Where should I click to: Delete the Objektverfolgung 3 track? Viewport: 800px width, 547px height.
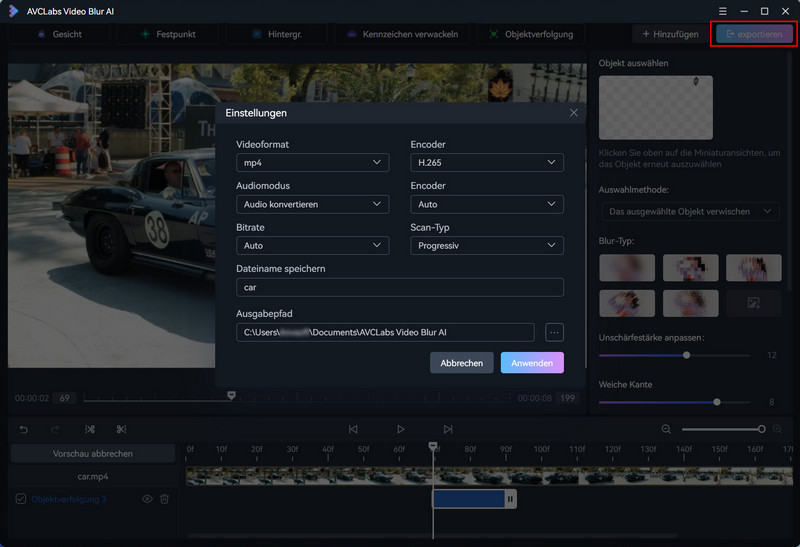pos(164,499)
